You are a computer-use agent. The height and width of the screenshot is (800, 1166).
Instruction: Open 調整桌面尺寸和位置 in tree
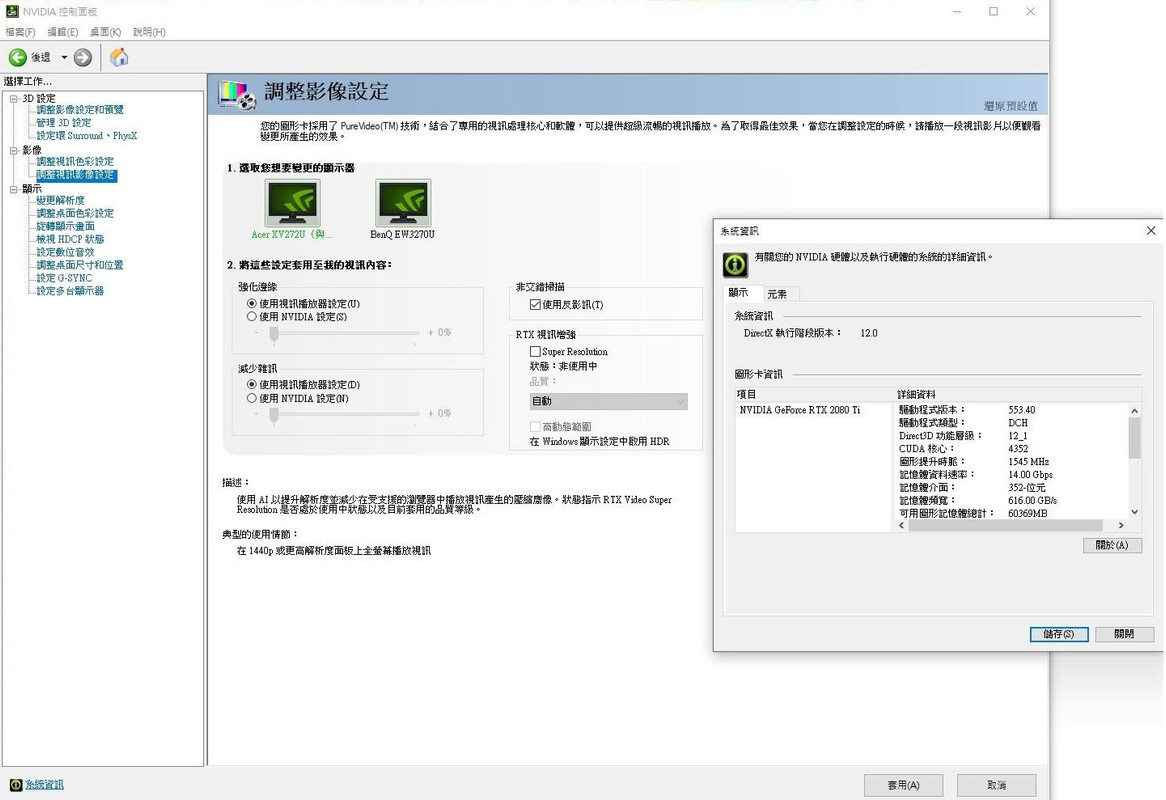pyautogui.click(x=80, y=265)
